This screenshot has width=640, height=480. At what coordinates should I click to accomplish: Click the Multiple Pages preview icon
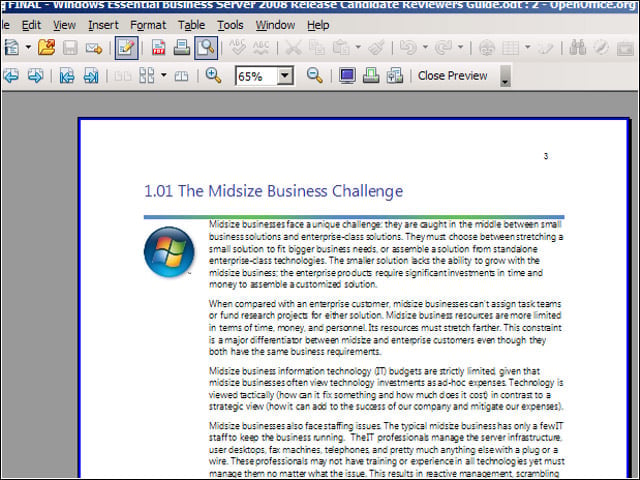[x=147, y=76]
